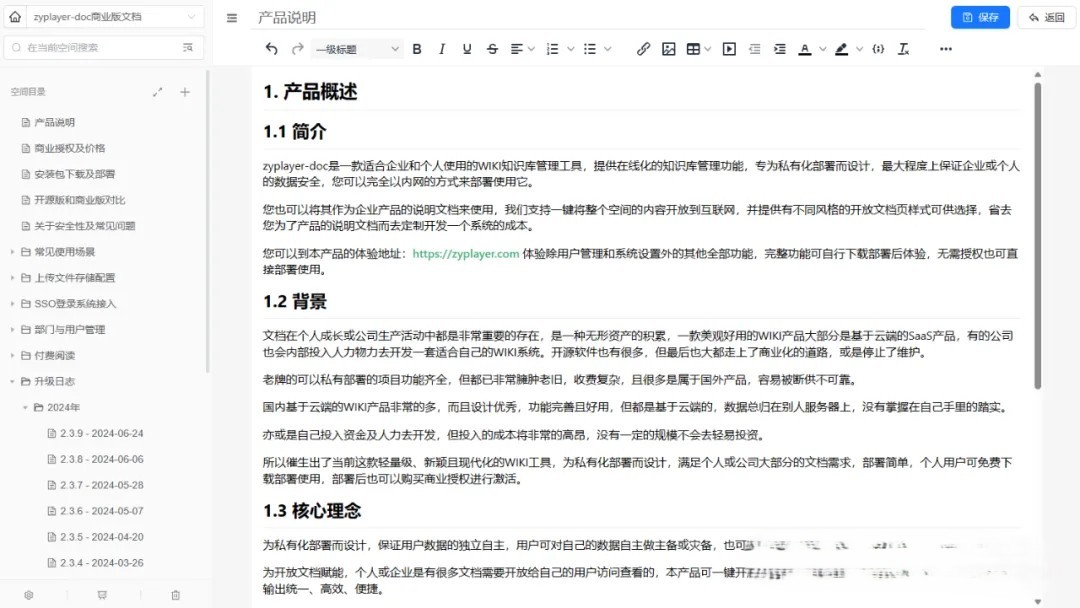Click the redo icon
Screen dimensions: 1080x608
coord(298,49)
